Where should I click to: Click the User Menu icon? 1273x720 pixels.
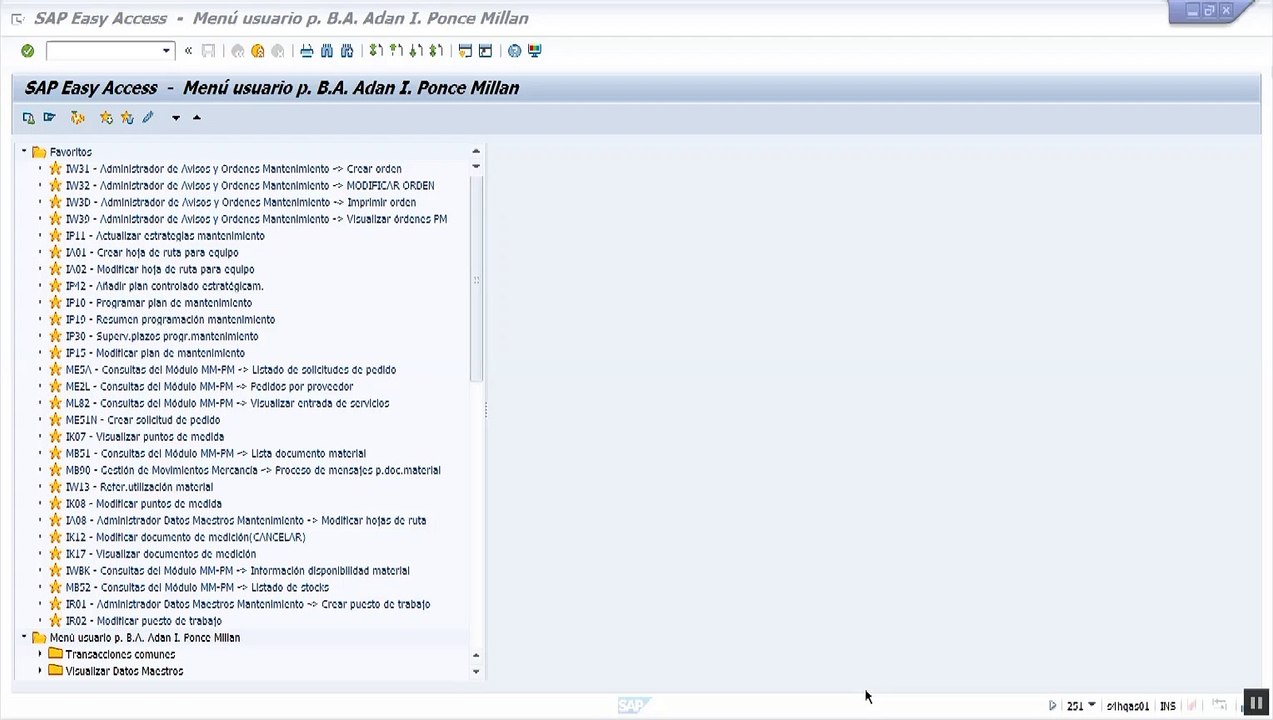pos(28,118)
